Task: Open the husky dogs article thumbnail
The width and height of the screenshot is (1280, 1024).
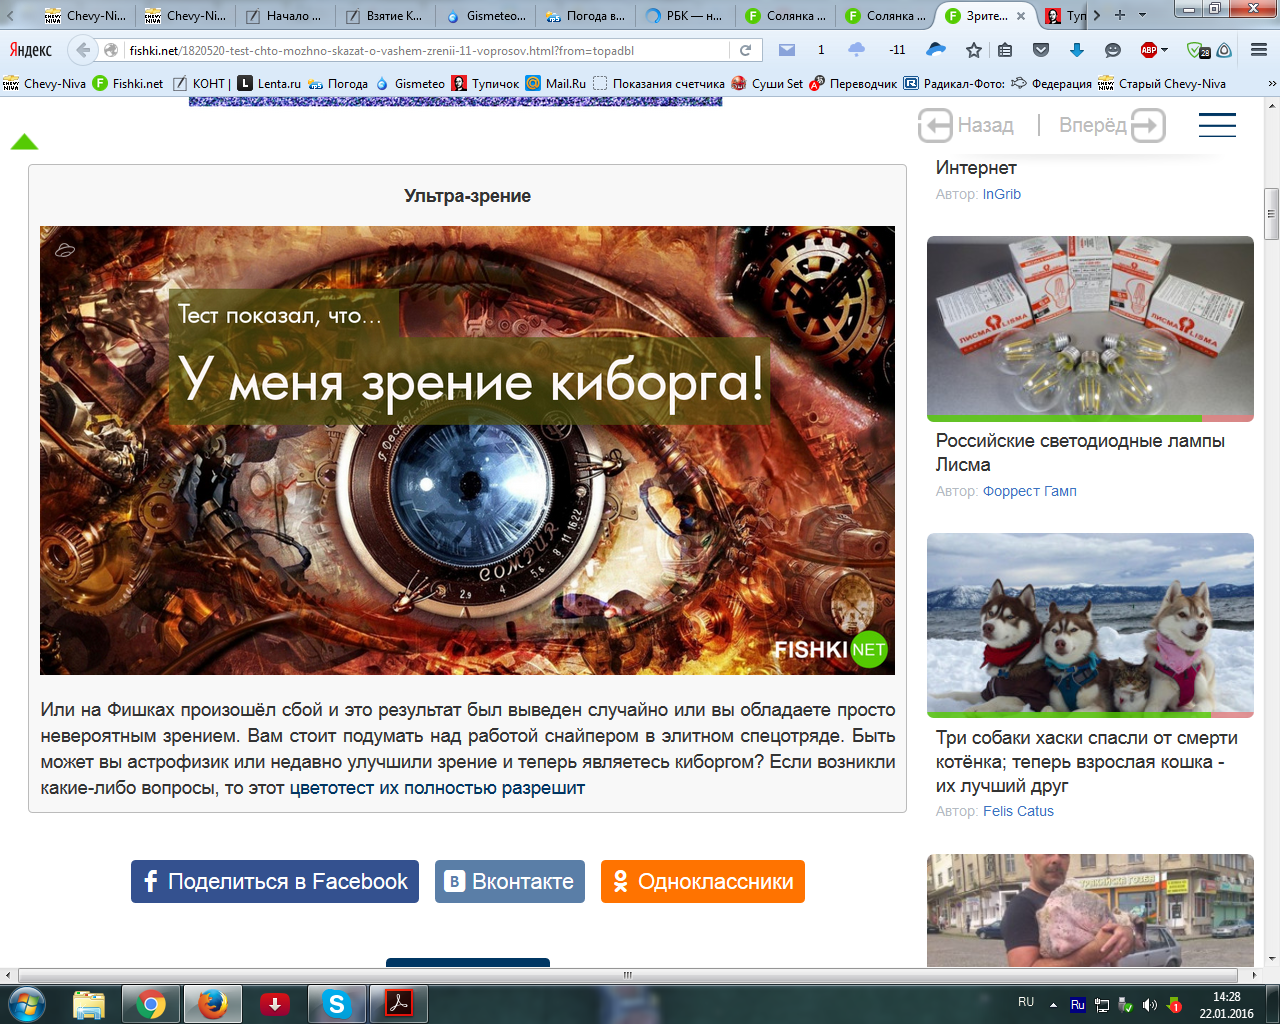Action: tap(1090, 625)
